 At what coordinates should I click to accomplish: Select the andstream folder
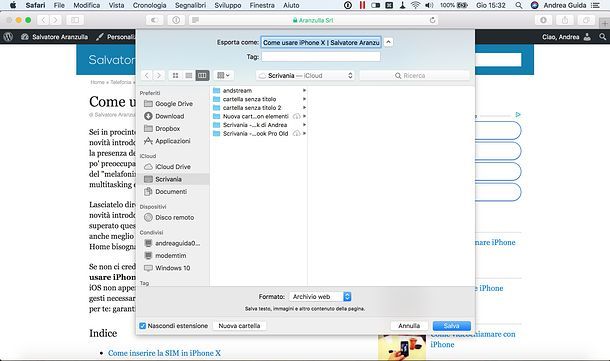[x=259, y=90]
